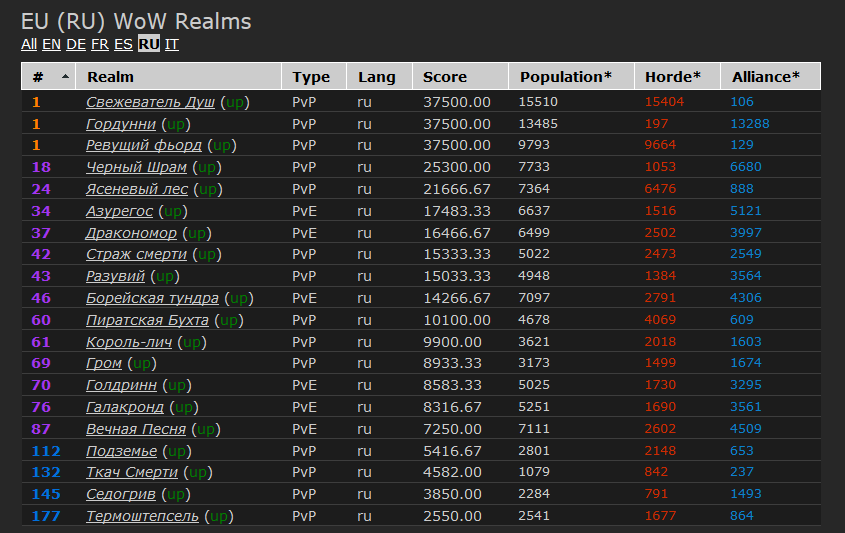
Task: Switch to the All language tab
Action: 29,44
